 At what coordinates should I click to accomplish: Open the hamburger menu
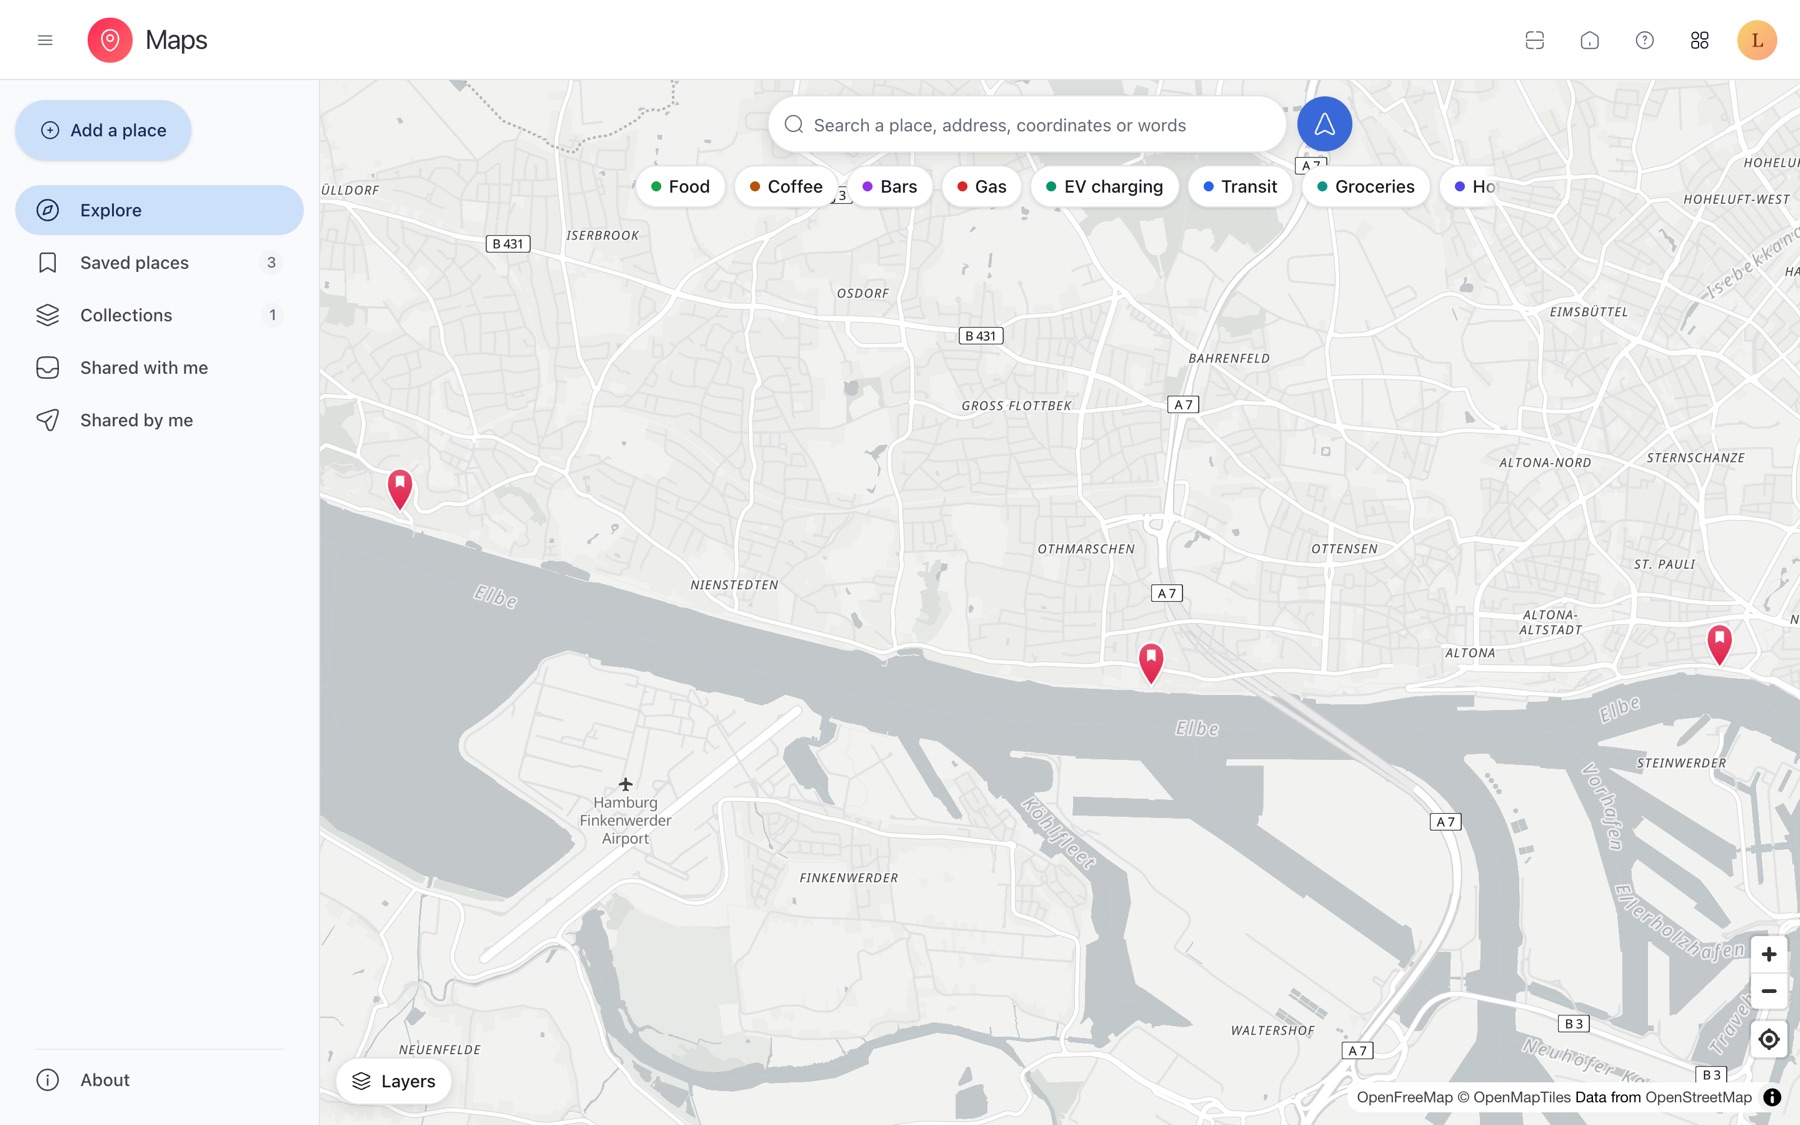(x=45, y=40)
